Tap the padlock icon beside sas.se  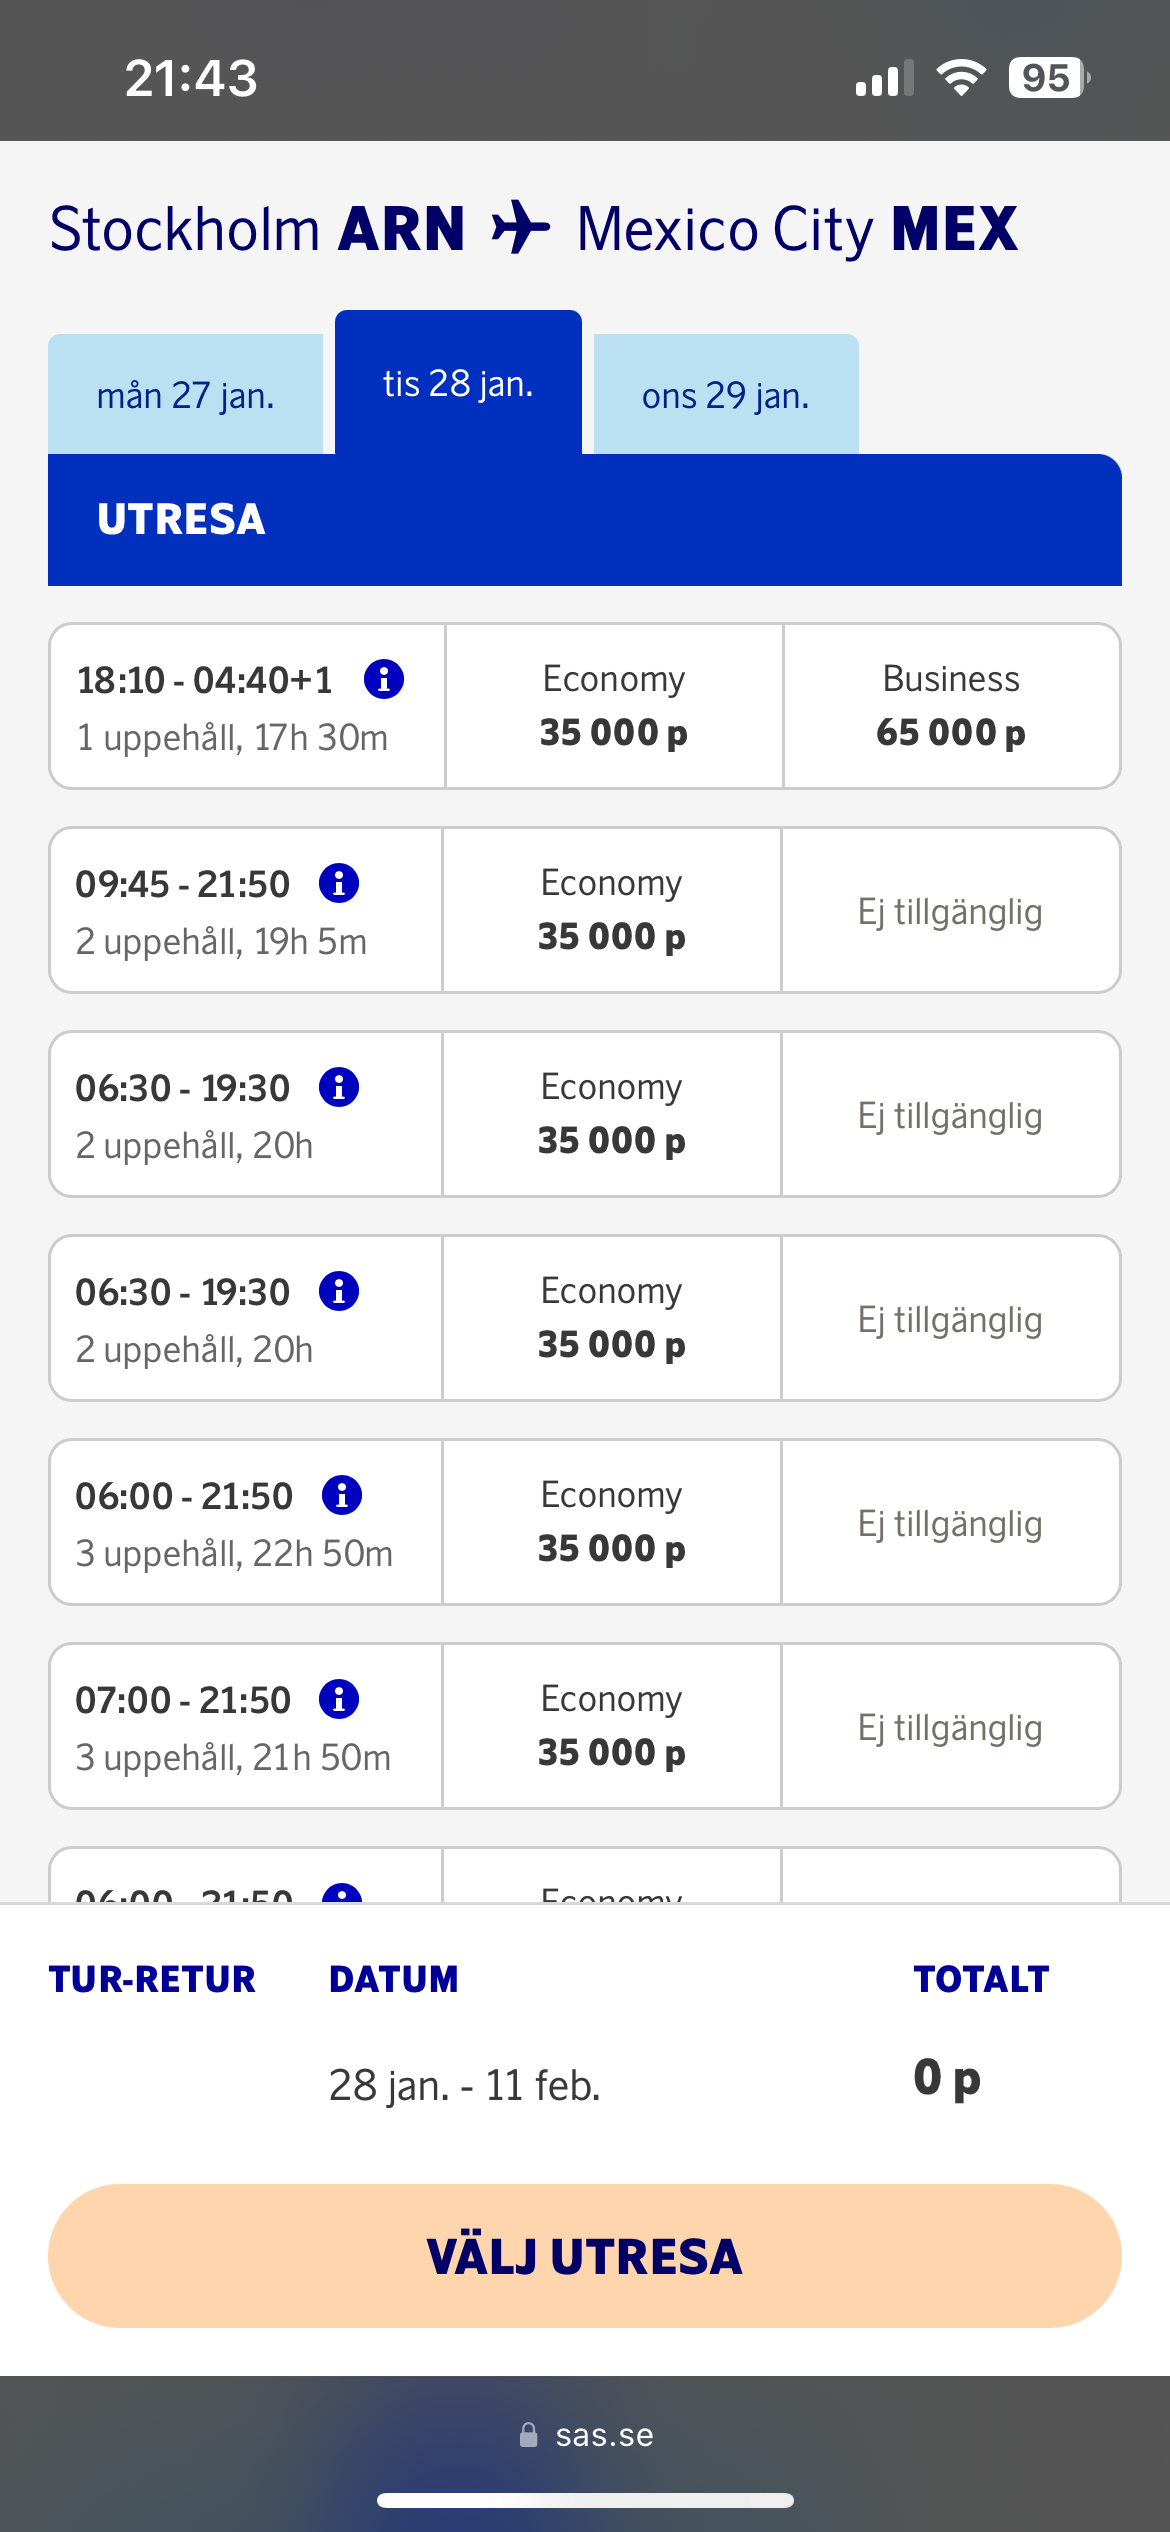click(x=529, y=2435)
